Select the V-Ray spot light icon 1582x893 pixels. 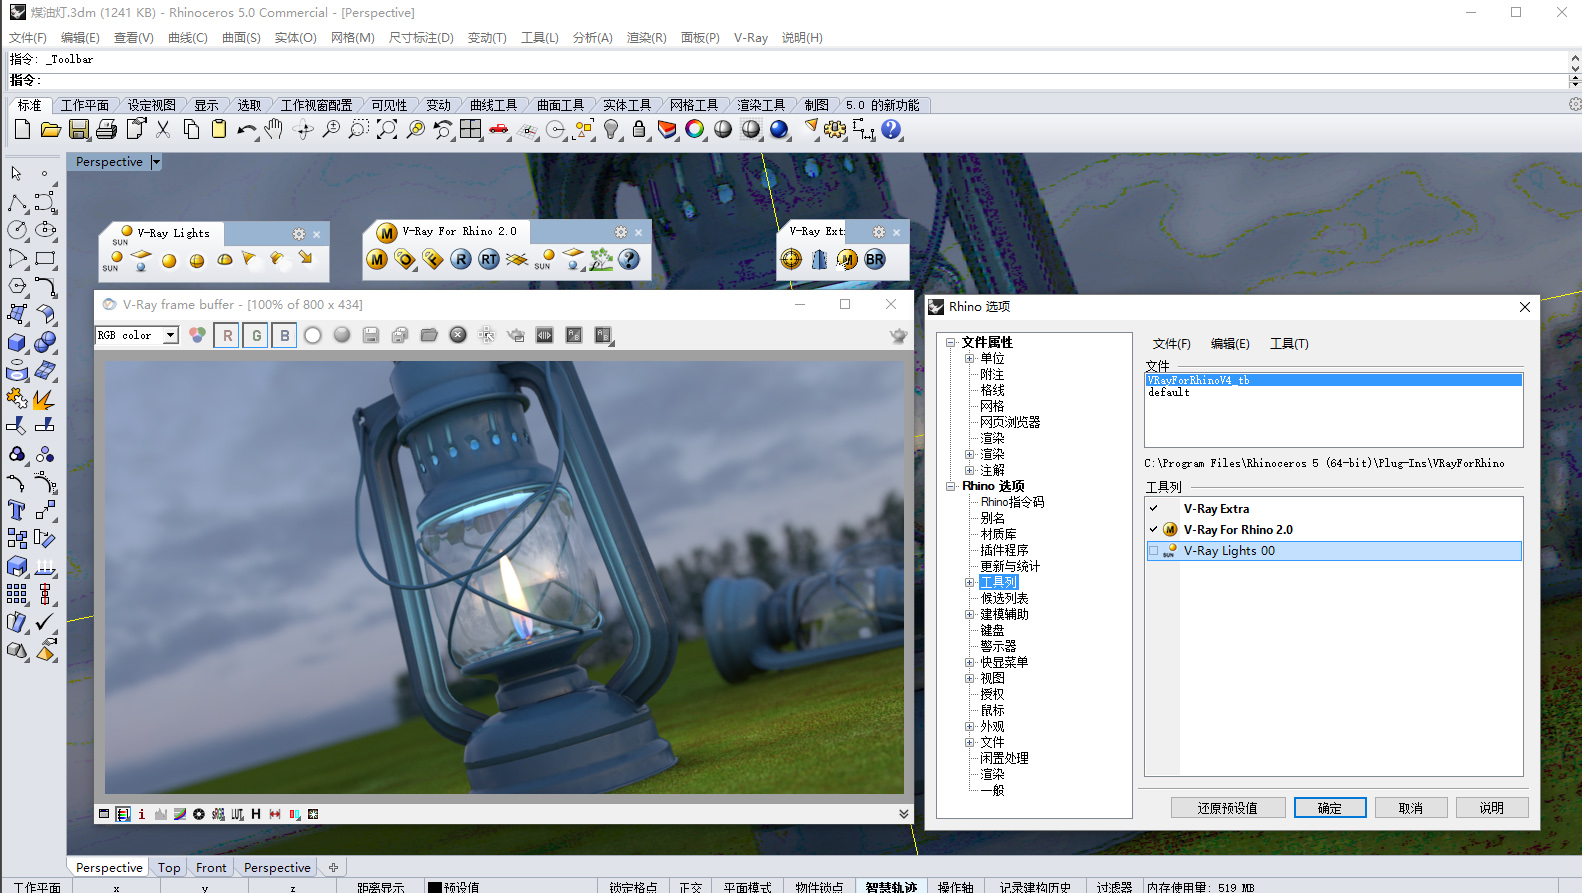(249, 260)
